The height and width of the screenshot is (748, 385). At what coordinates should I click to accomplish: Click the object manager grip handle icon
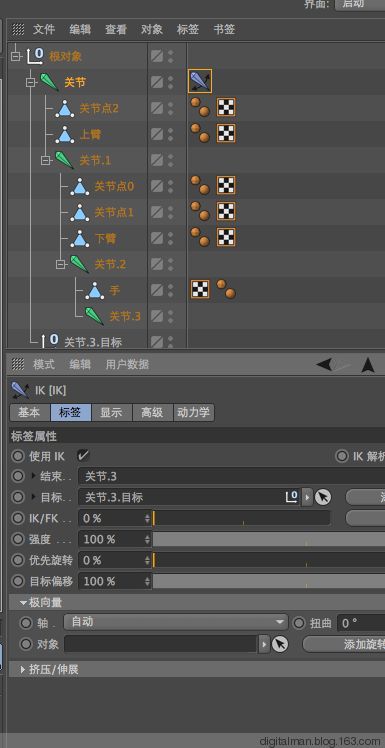(18, 29)
